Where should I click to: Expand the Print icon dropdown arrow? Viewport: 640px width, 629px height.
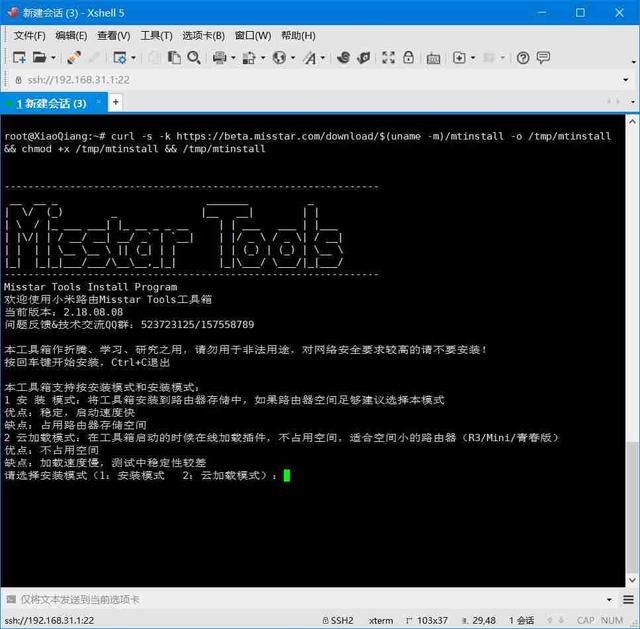pos(233,58)
